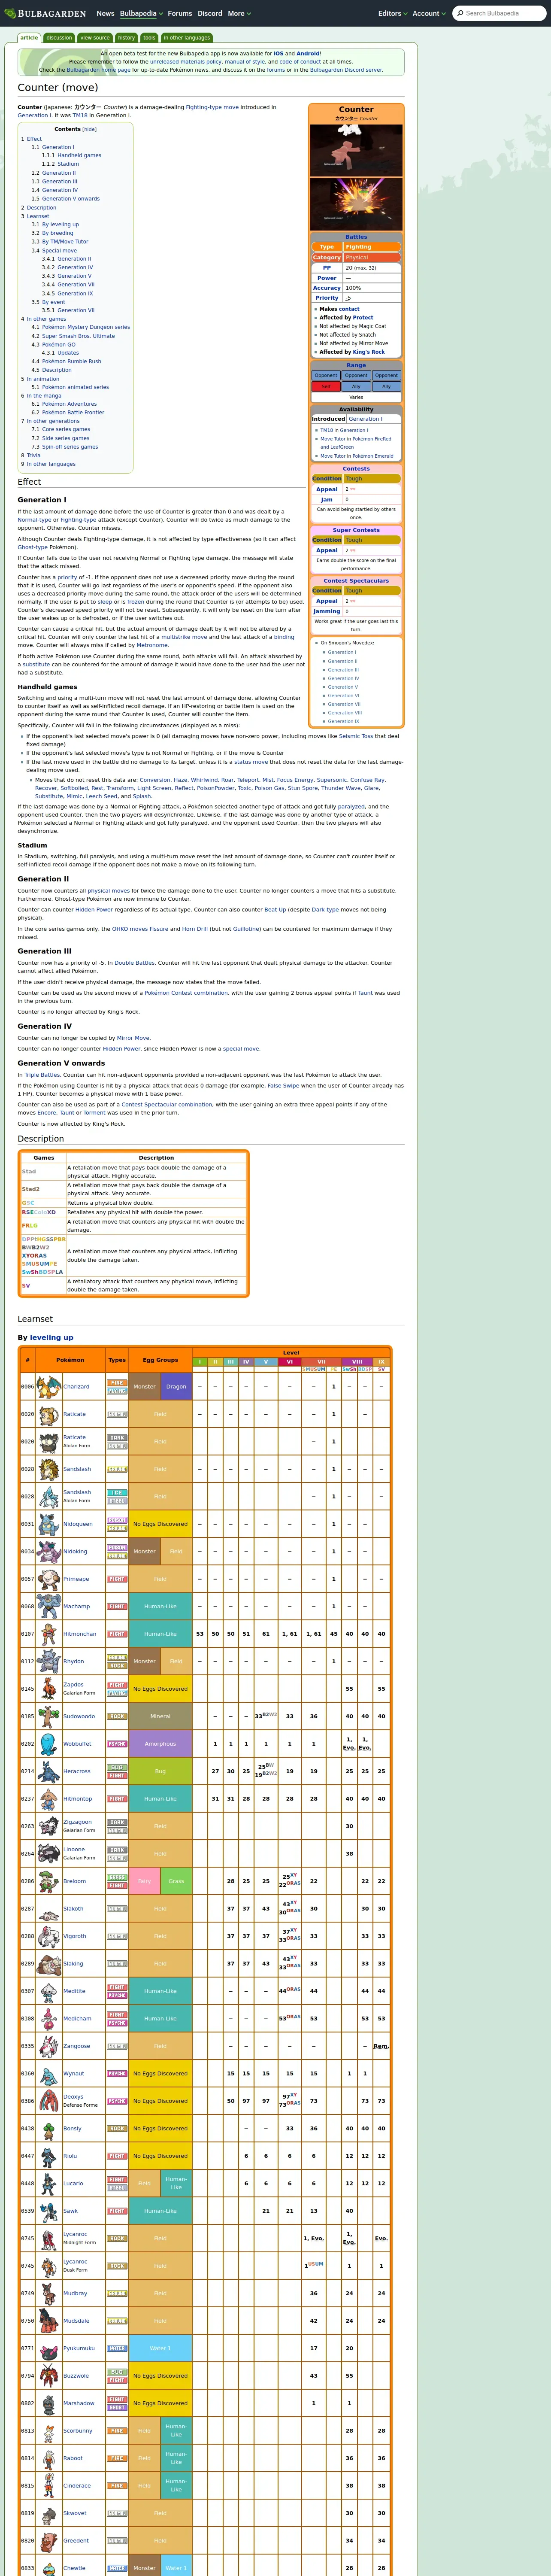Click the Heracross sprite icon

tap(49, 1772)
